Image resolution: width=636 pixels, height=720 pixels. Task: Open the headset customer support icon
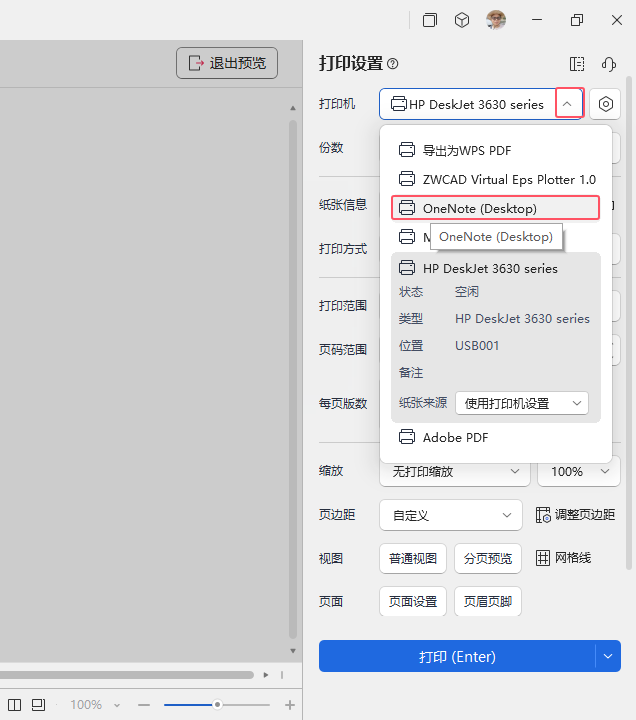click(609, 64)
